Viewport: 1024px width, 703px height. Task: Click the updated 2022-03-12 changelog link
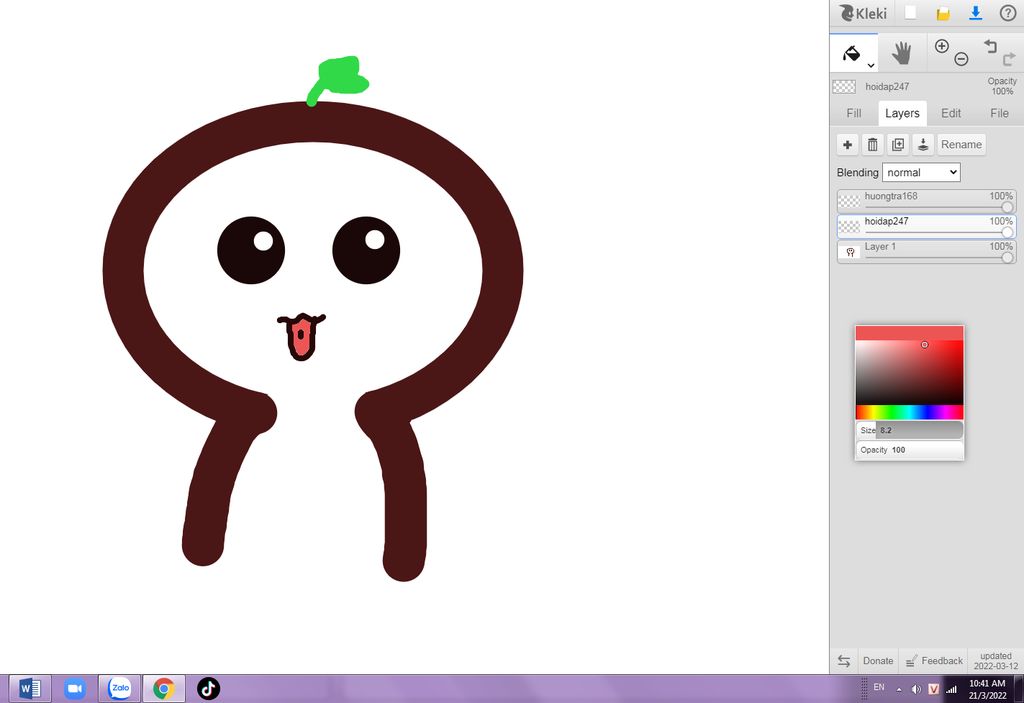(995, 661)
